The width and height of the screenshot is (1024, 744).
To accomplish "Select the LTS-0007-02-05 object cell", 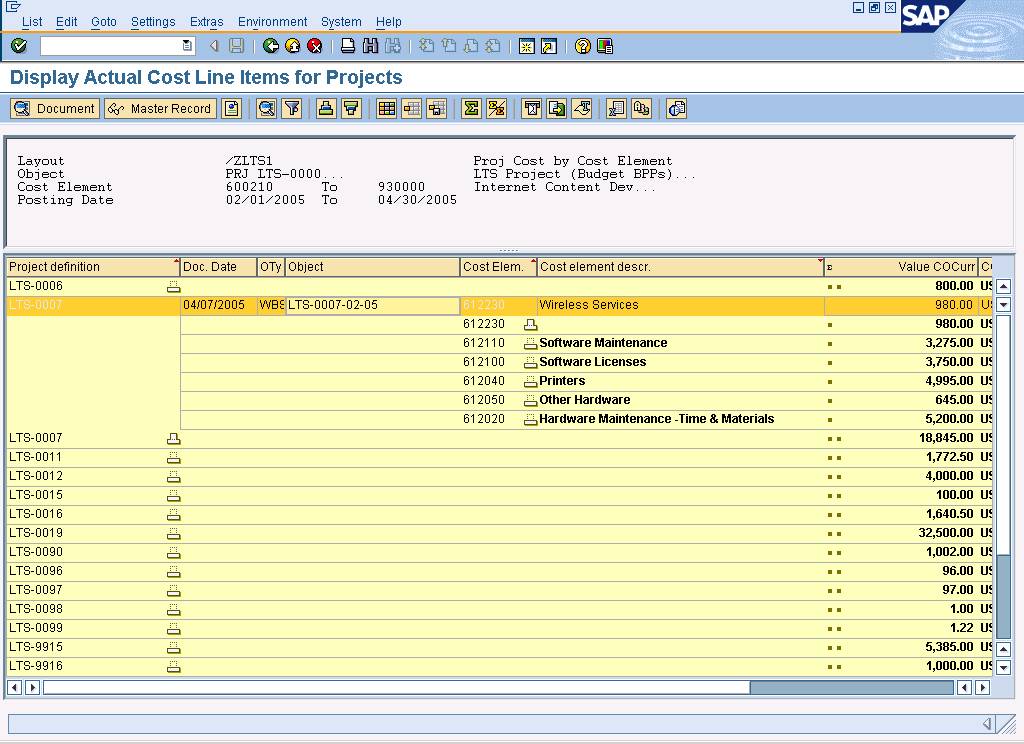I will (372, 305).
